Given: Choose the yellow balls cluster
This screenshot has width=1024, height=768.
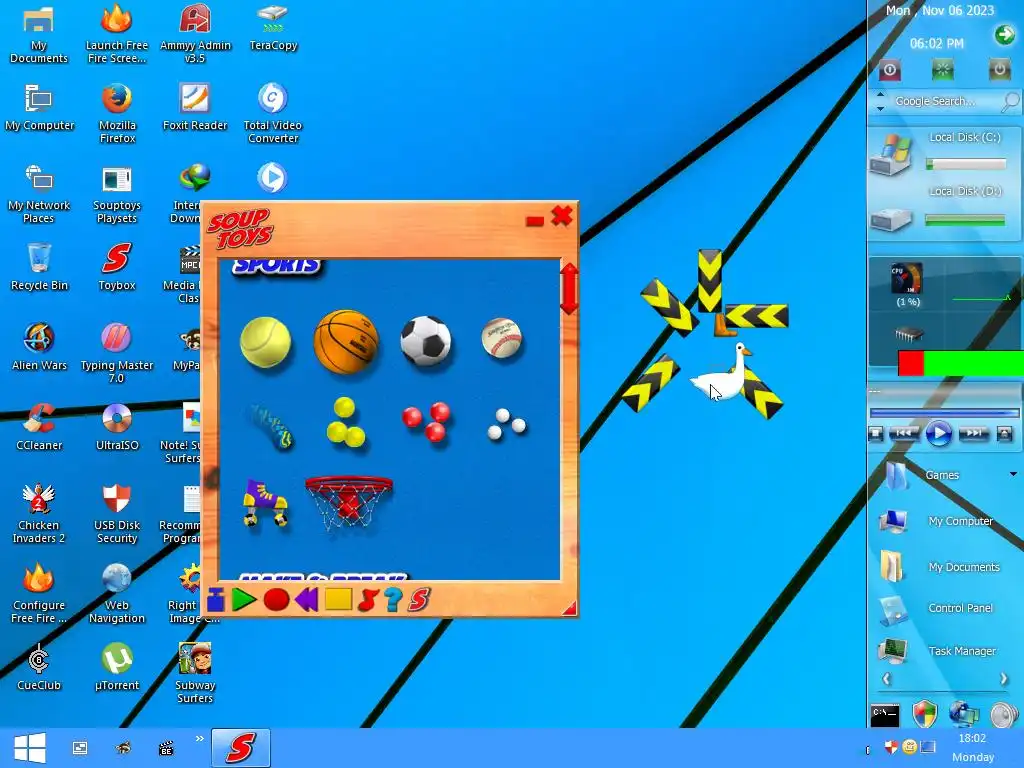Looking at the screenshot, I should click(345, 423).
